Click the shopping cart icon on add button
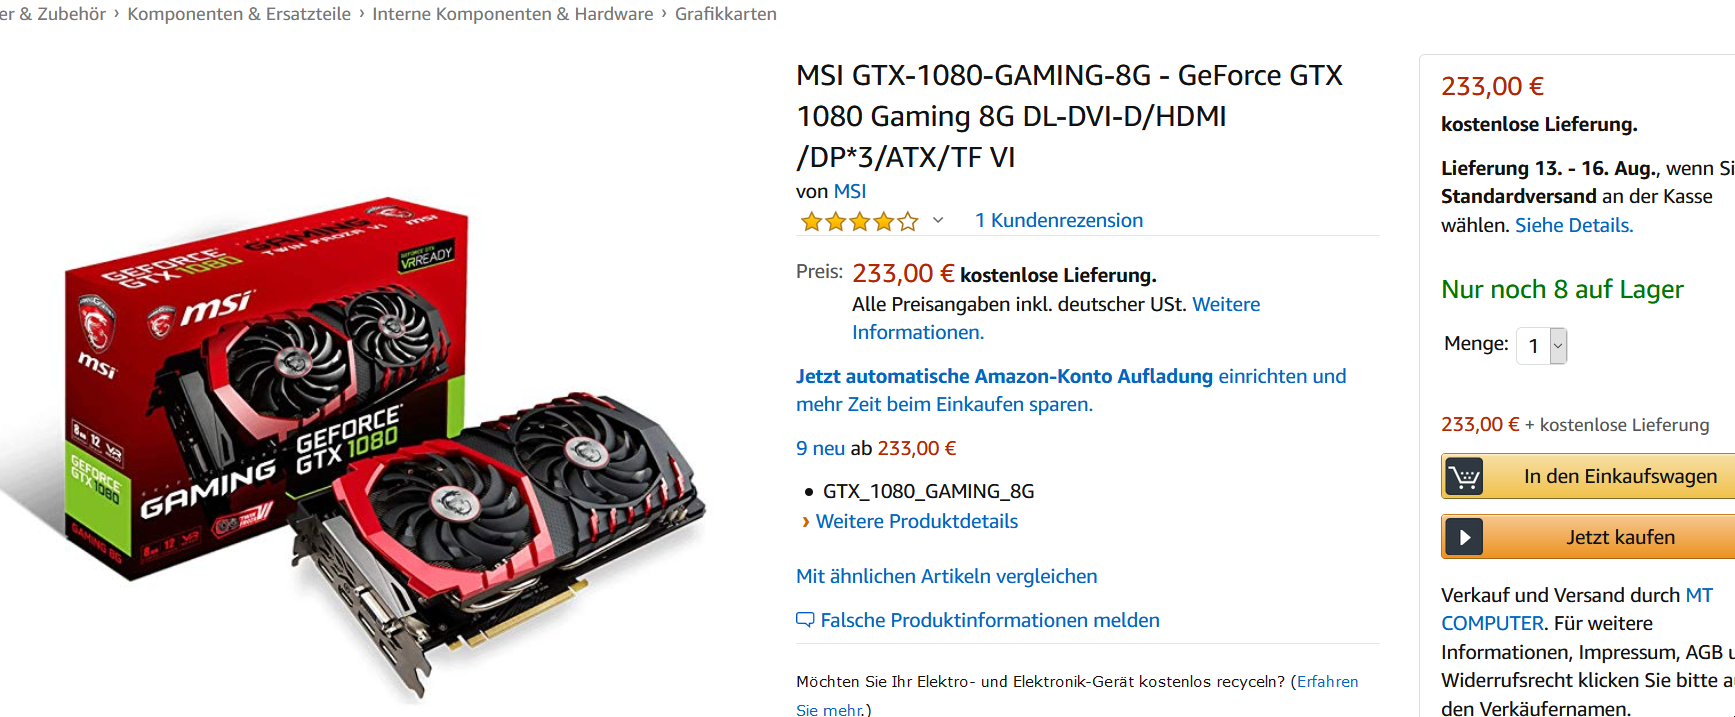 pyautogui.click(x=1464, y=477)
